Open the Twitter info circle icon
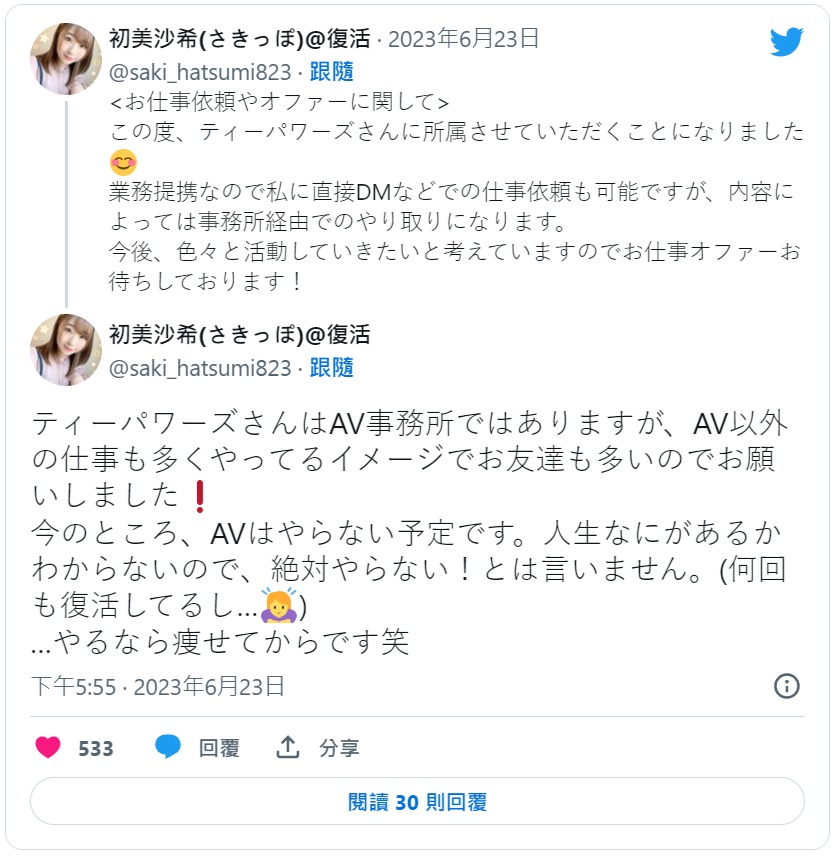Viewport: 834px width, 856px height. point(787,686)
